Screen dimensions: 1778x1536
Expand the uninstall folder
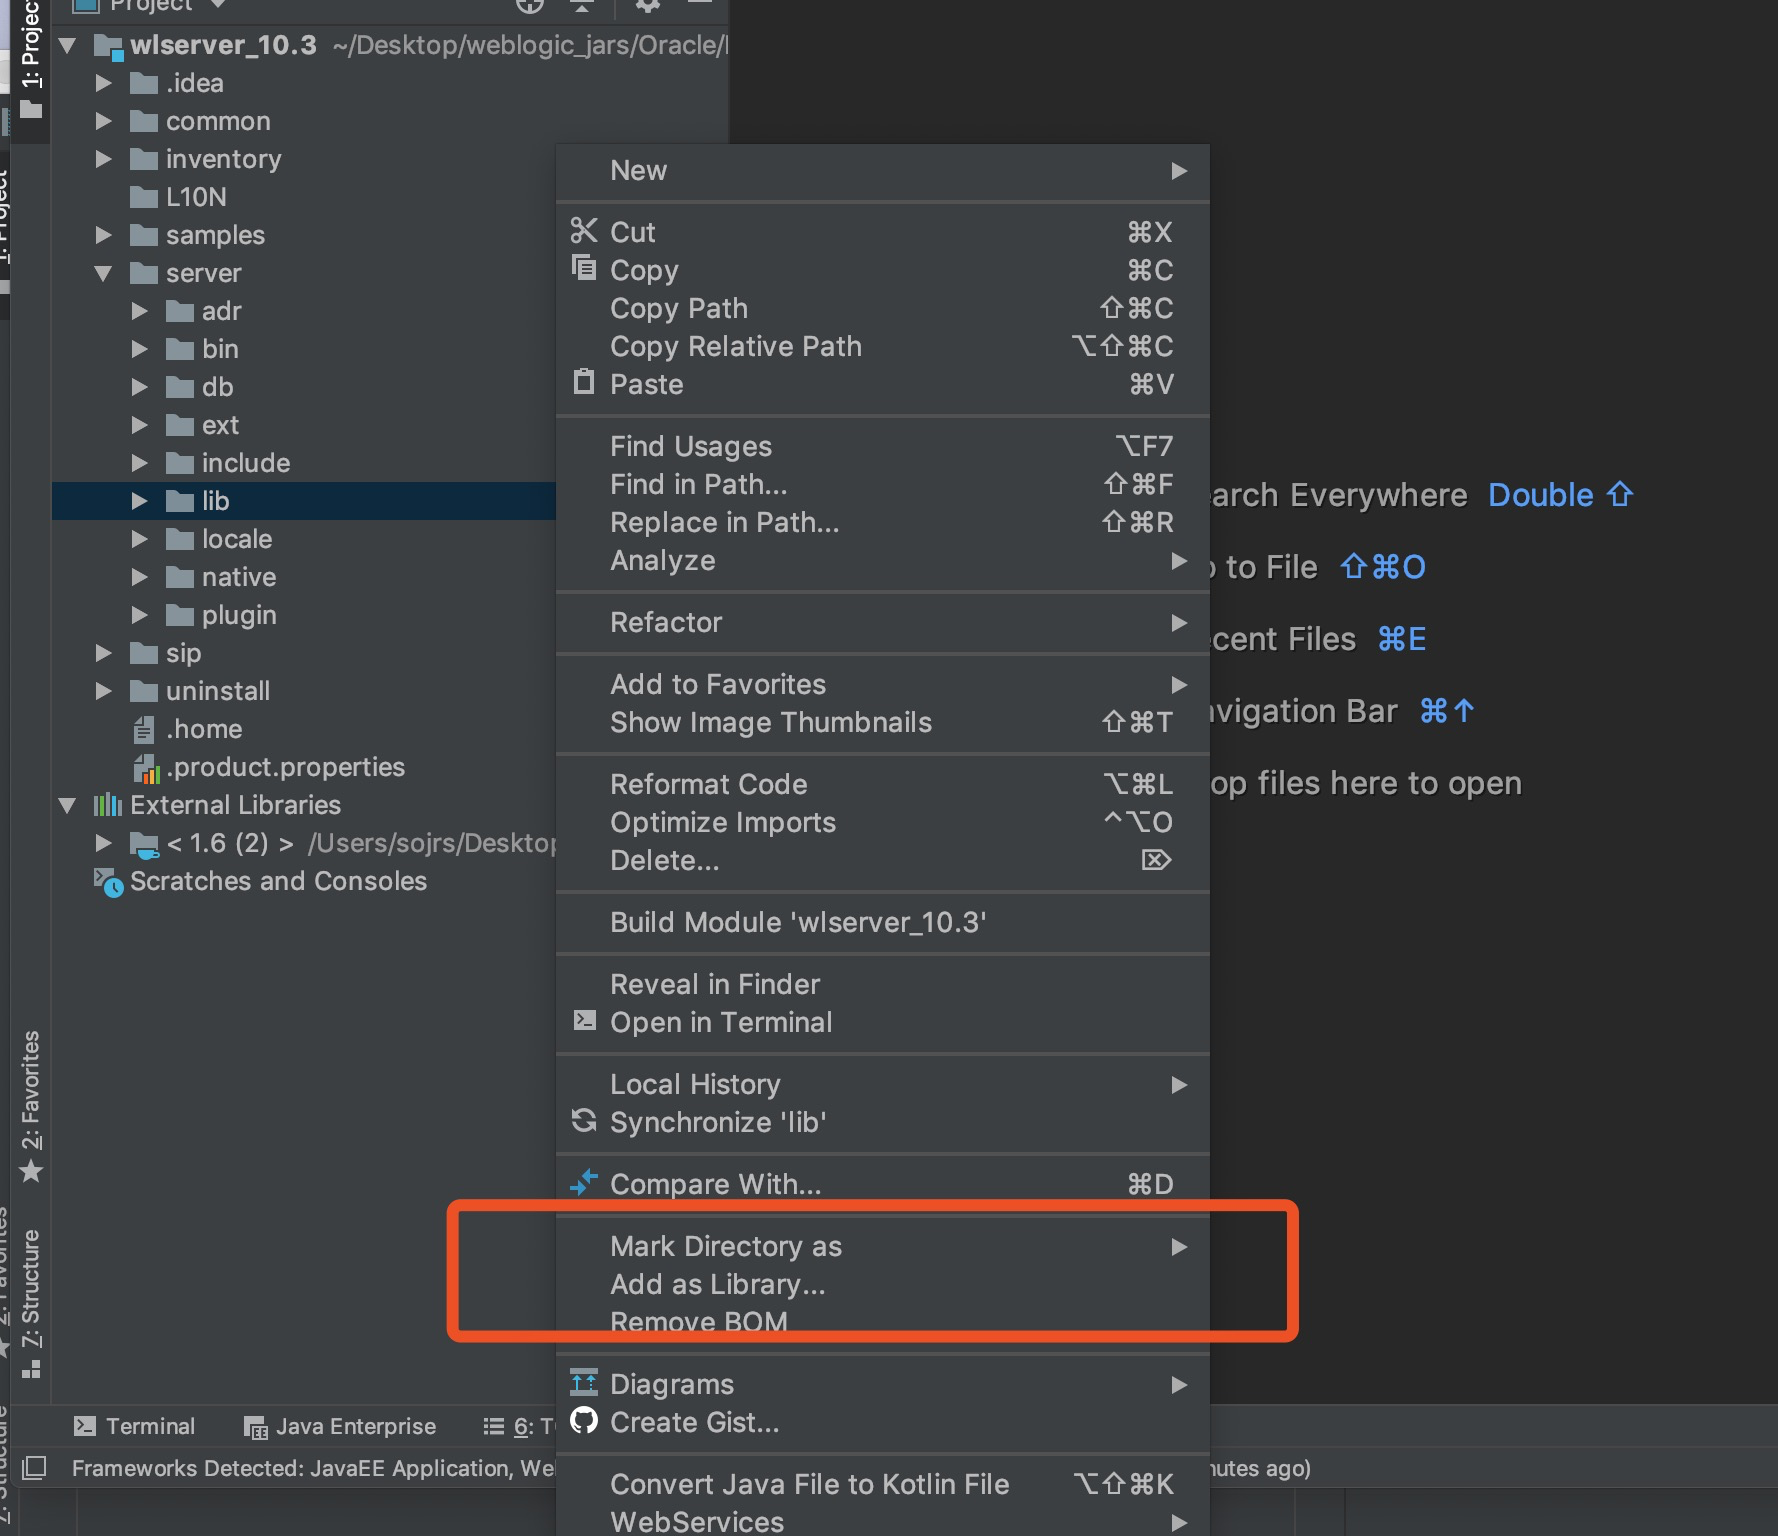click(x=103, y=691)
